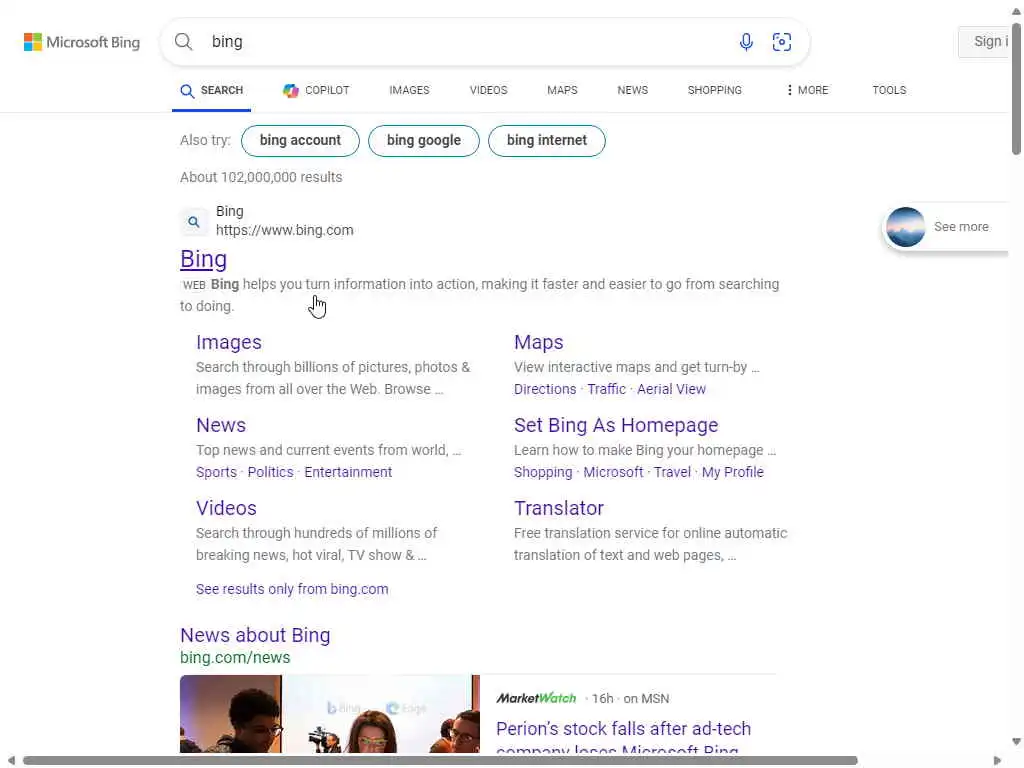The height and width of the screenshot is (768, 1024).
Task: Click the scroll down arrow
Action: 1016,742
